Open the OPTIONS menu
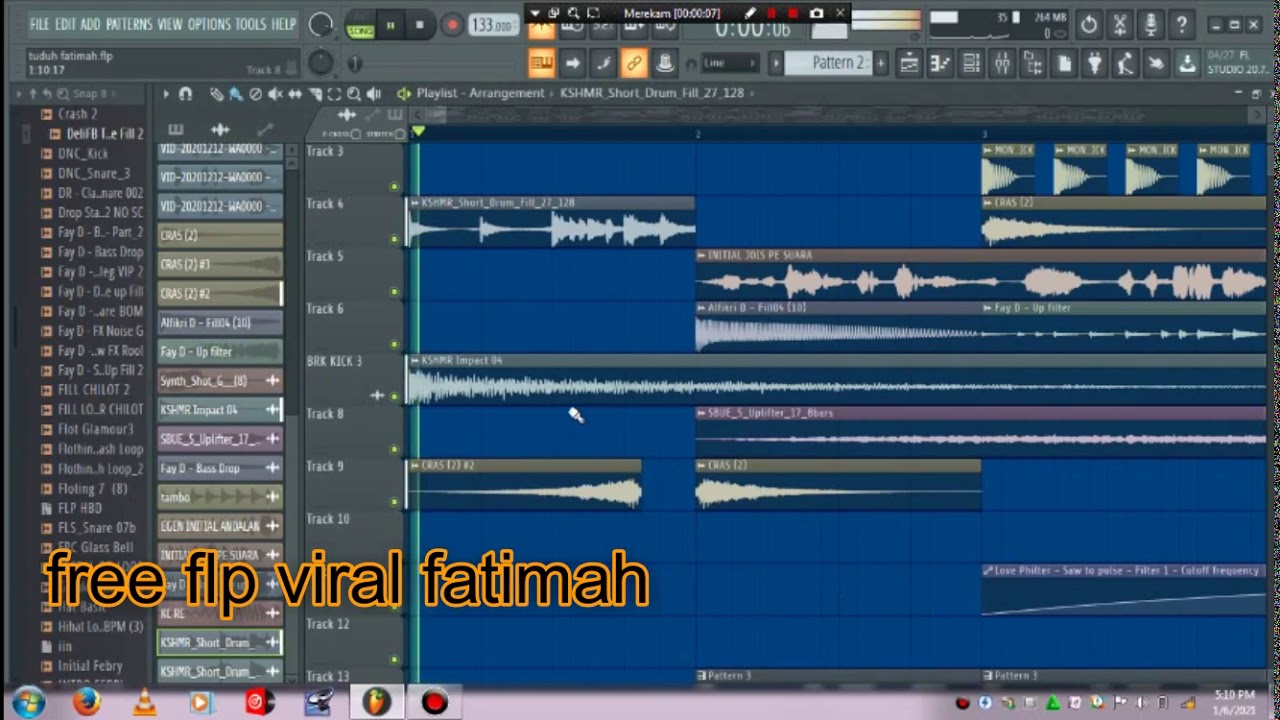The height and width of the screenshot is (720, 1280). [209, 24]
